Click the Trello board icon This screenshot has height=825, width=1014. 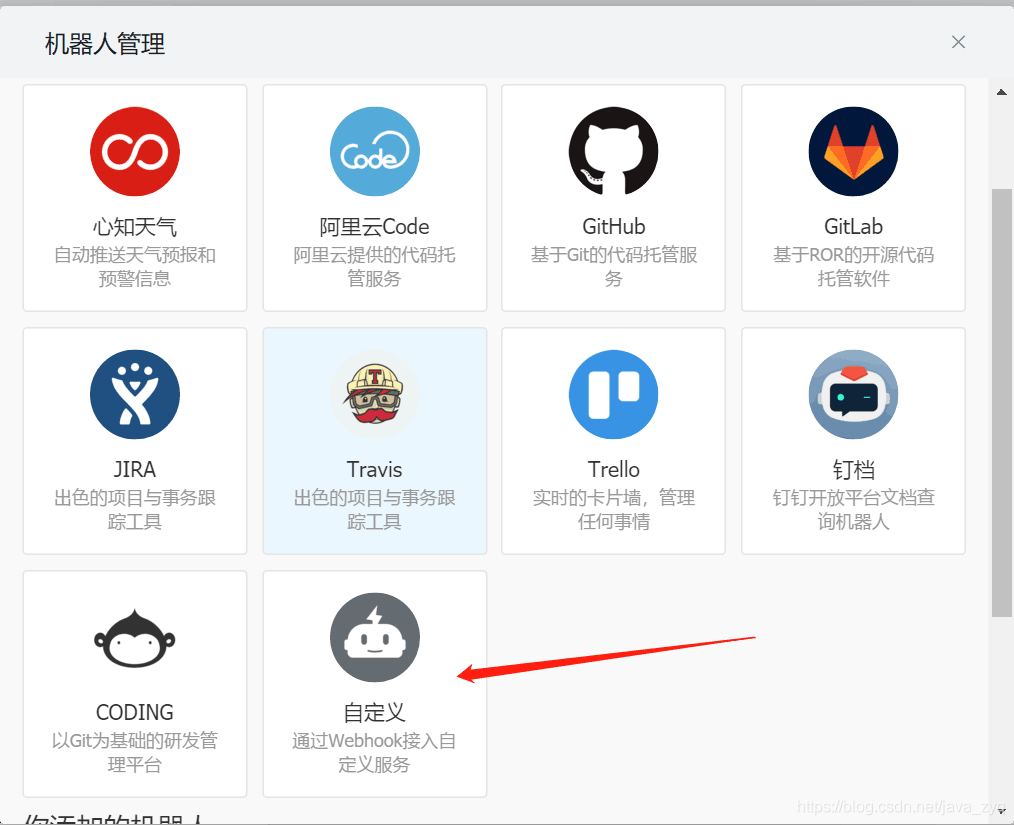pos(614,394)
